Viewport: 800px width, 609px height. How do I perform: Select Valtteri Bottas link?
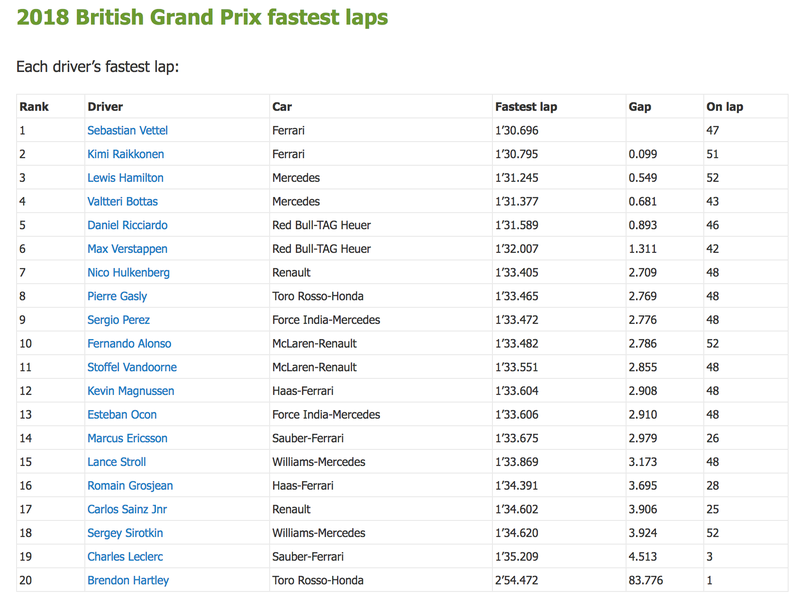pos(122,201)
